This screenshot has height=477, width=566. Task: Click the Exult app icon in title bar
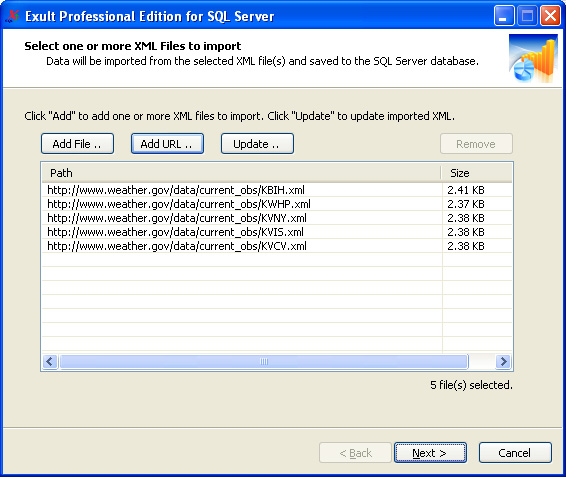click(x=12, y=16)
